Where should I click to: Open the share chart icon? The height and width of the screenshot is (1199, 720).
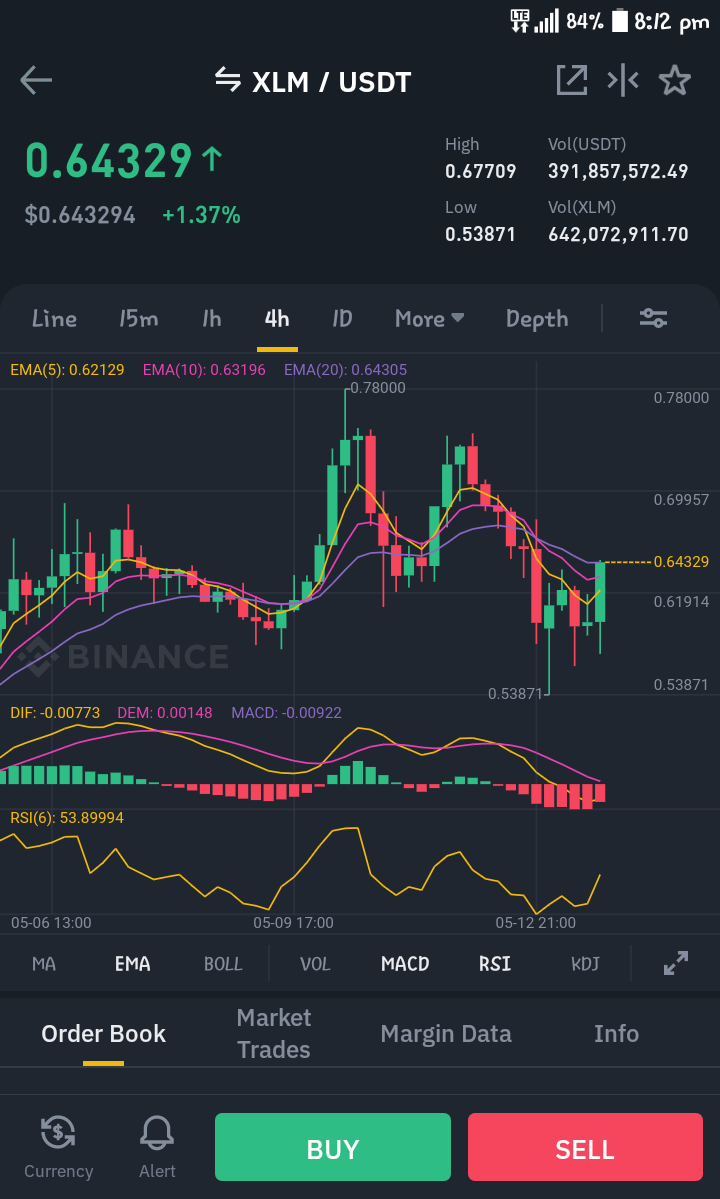(x=572, y=80)
